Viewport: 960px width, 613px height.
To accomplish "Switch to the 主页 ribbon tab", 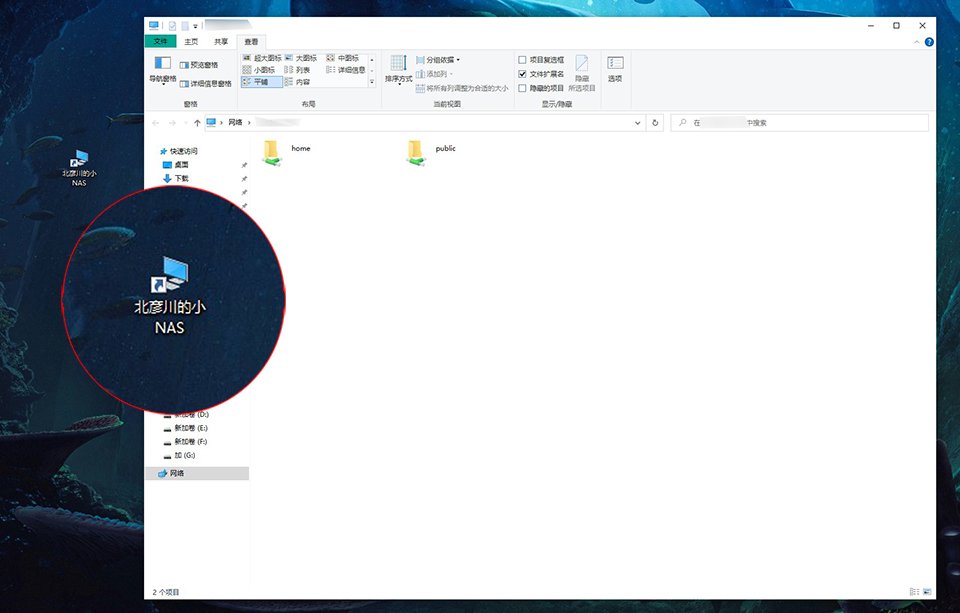I will (191, 42).
